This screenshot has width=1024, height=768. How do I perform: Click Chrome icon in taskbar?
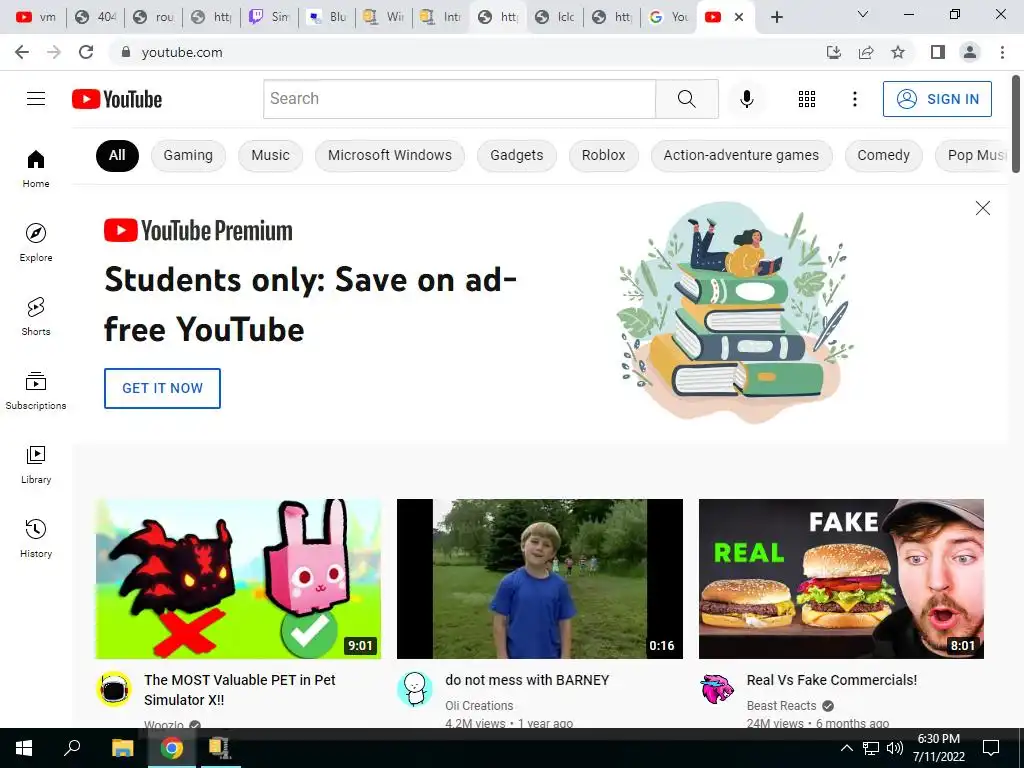coord(171,748)
